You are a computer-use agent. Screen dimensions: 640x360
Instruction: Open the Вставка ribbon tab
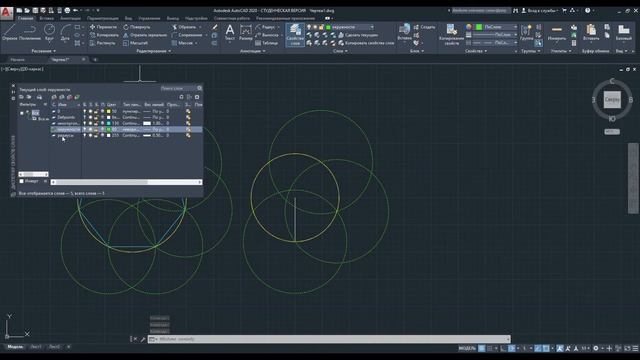(46, 18)
